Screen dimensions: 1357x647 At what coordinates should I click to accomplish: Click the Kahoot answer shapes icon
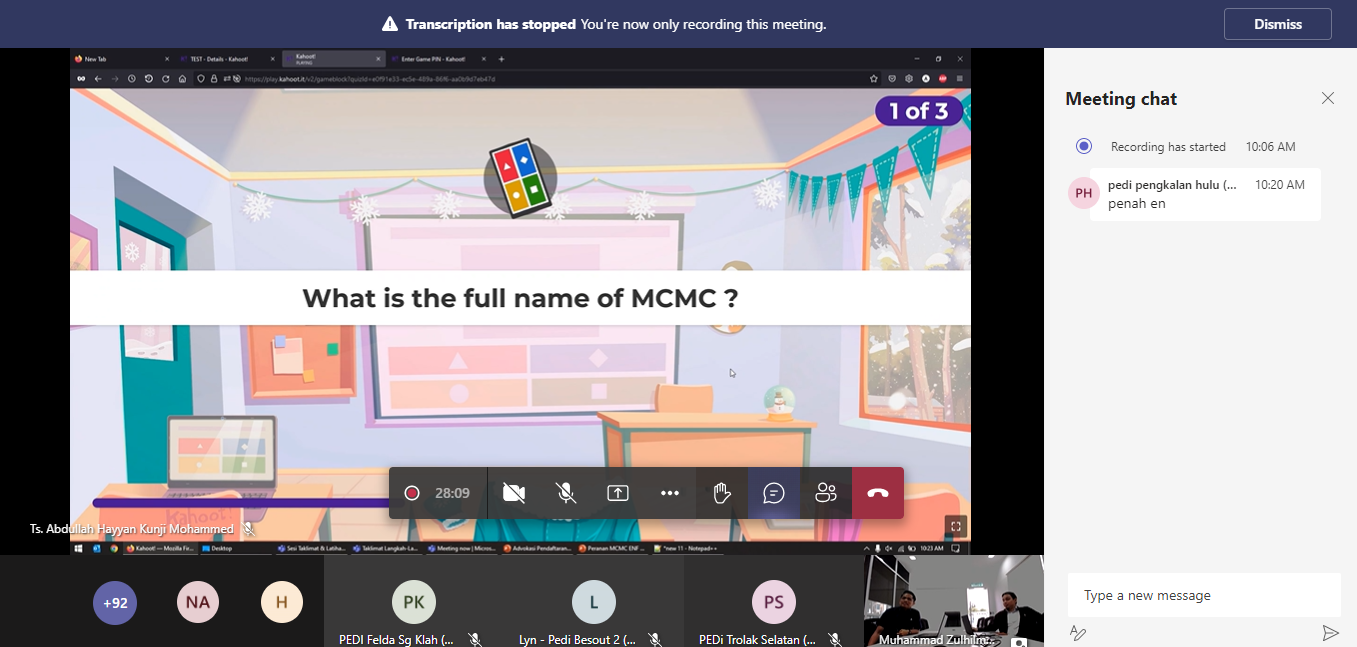520,177
